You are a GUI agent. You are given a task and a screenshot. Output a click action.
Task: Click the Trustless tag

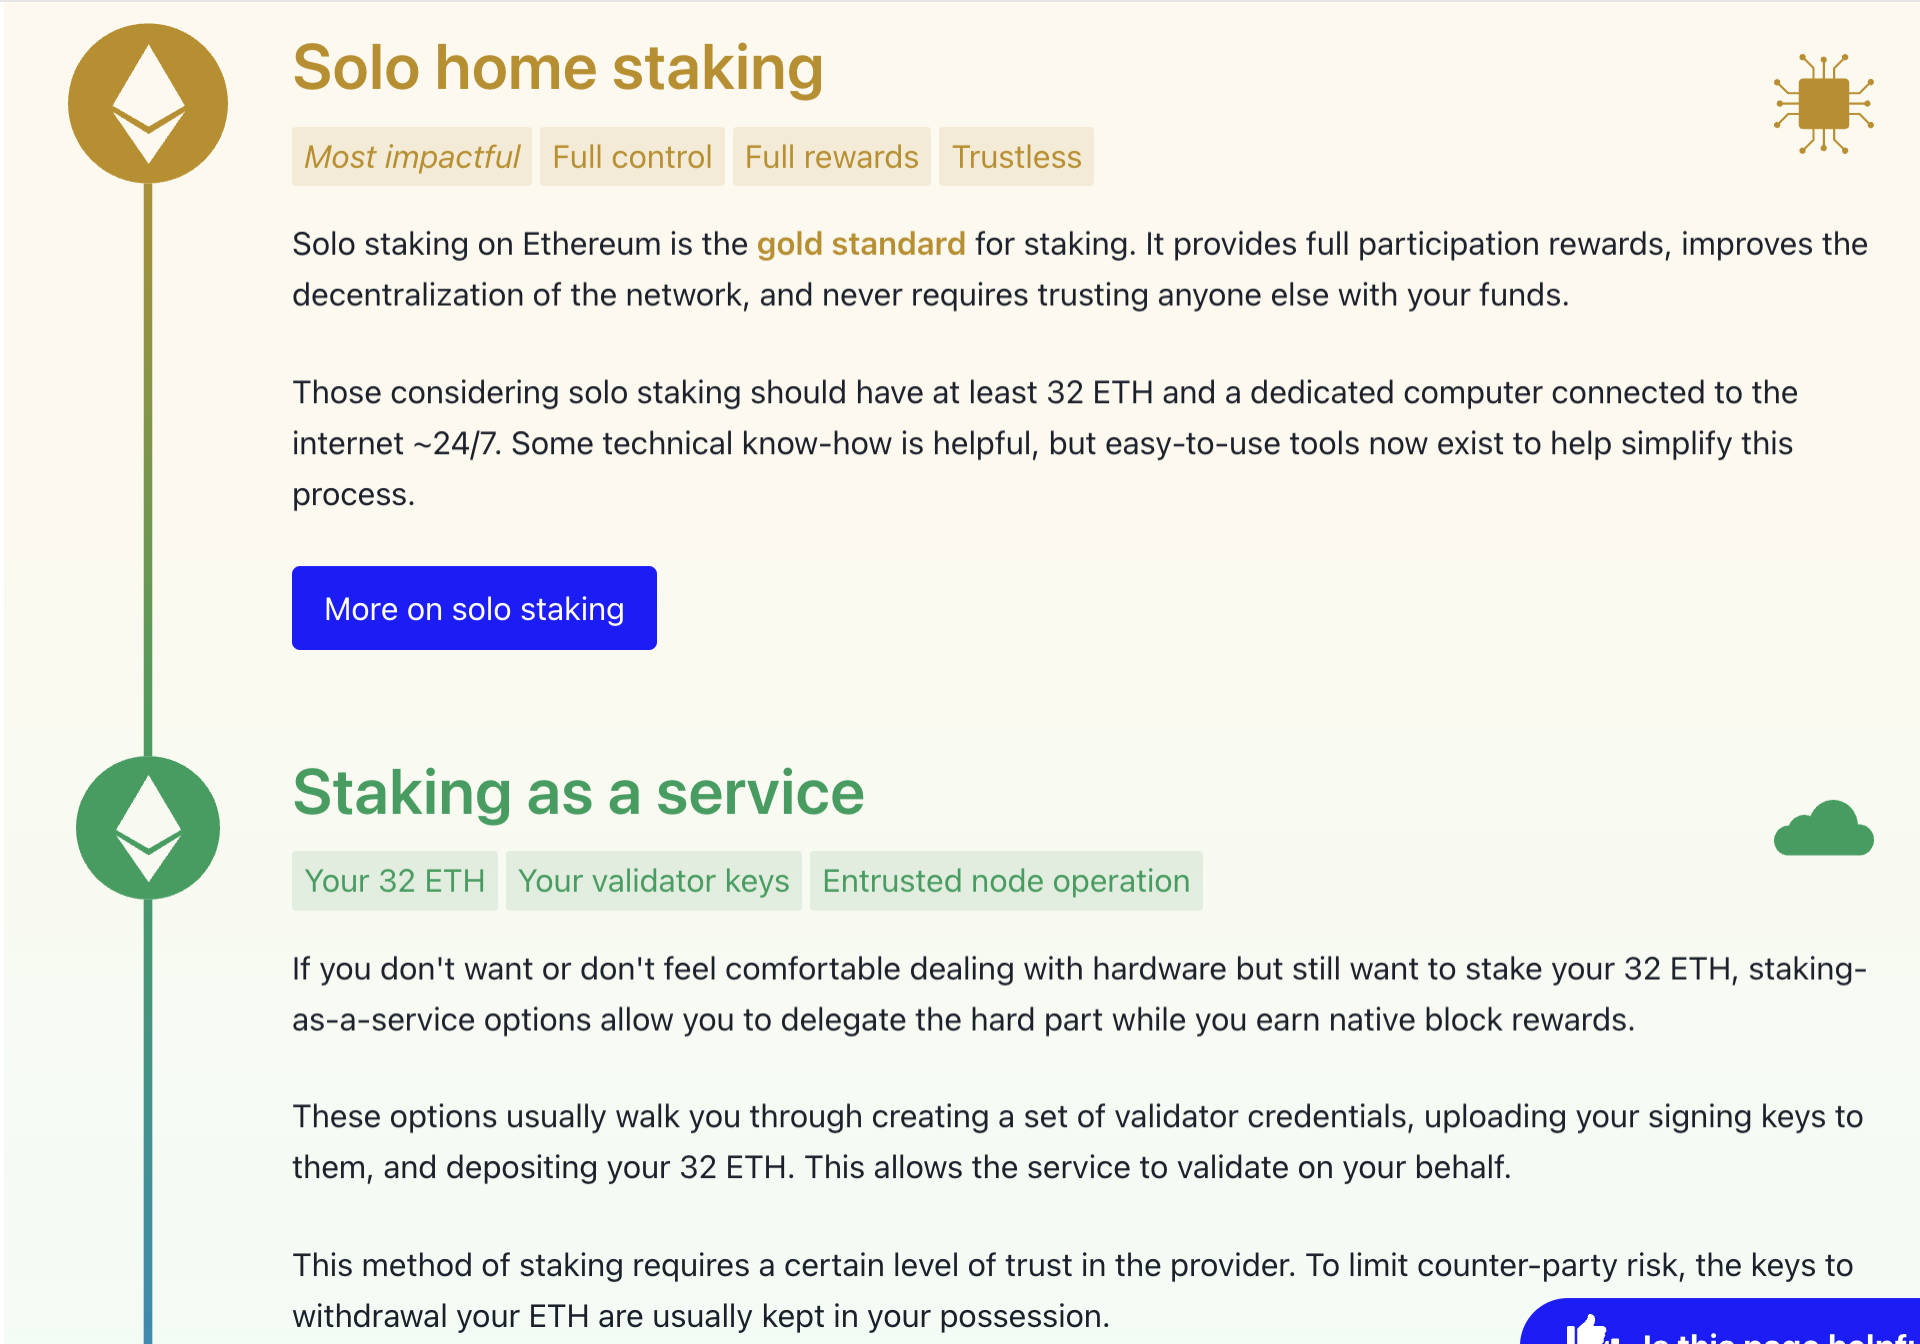[x=1016, y=157]
